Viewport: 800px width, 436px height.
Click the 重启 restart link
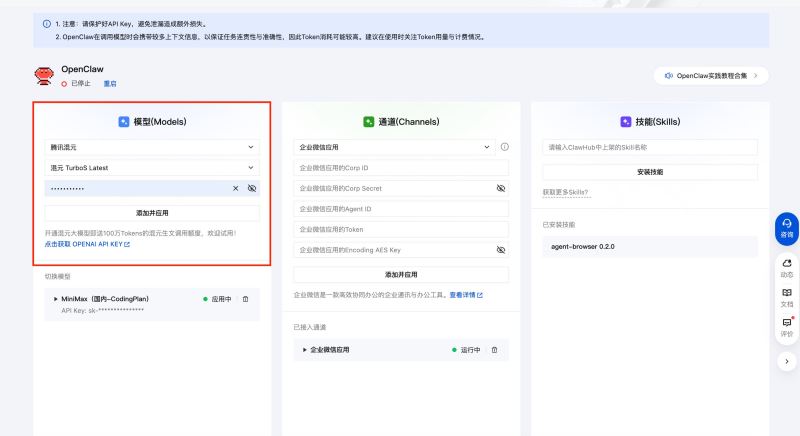tap(110, 84)
